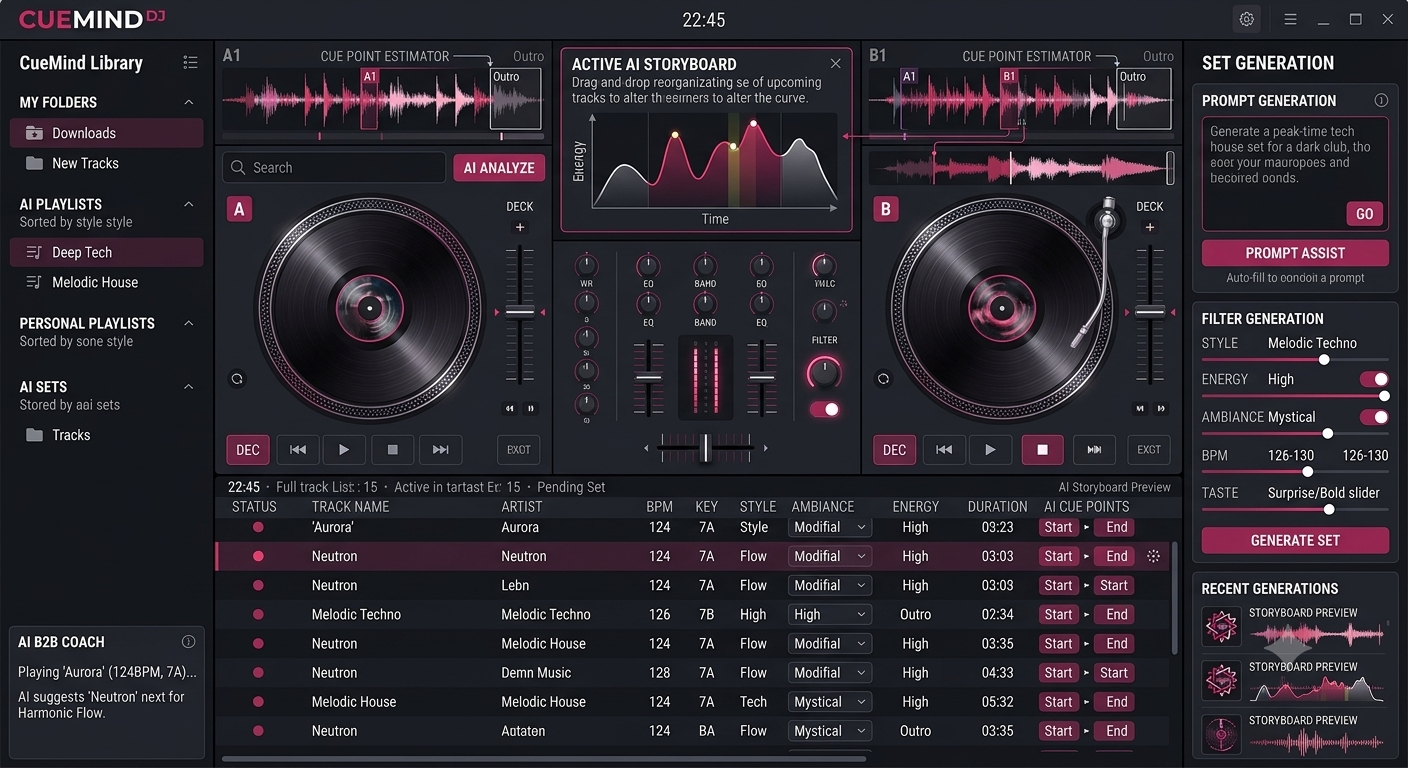Click GO to submit the prompt
1408x768 pixels.
(x=1365, y=214)
